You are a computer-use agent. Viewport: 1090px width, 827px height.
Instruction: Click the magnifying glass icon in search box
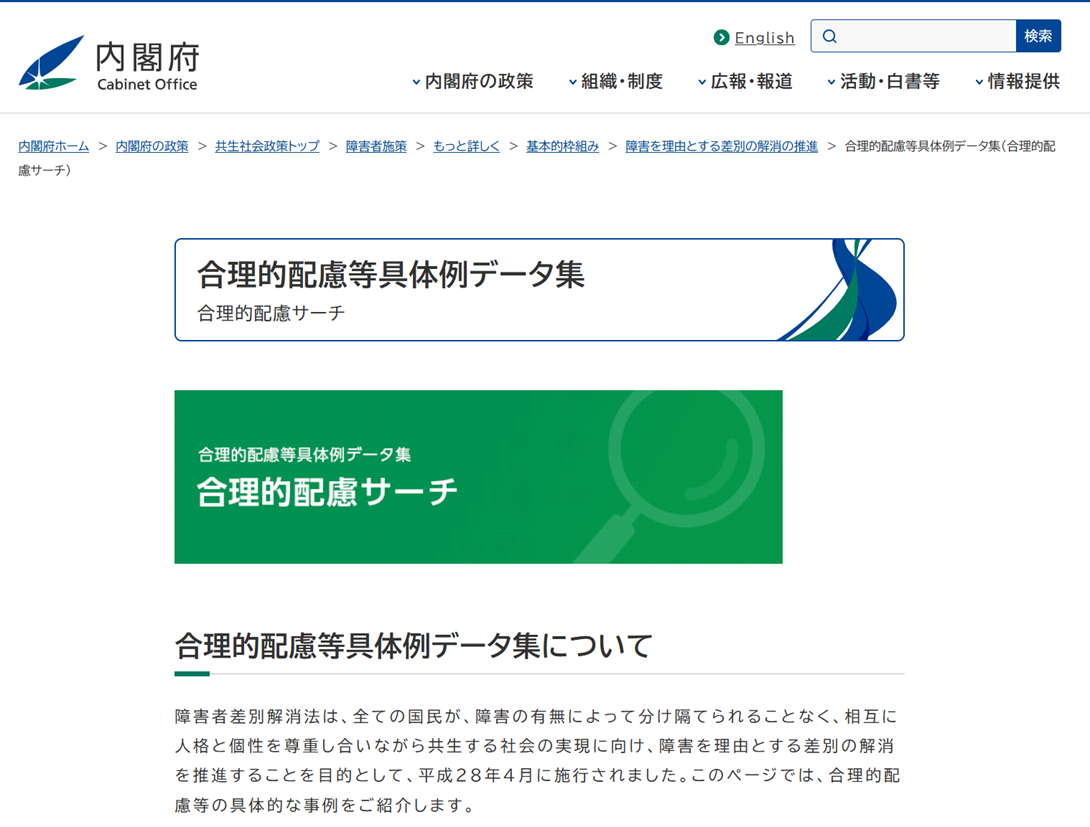tap(830, 37)
